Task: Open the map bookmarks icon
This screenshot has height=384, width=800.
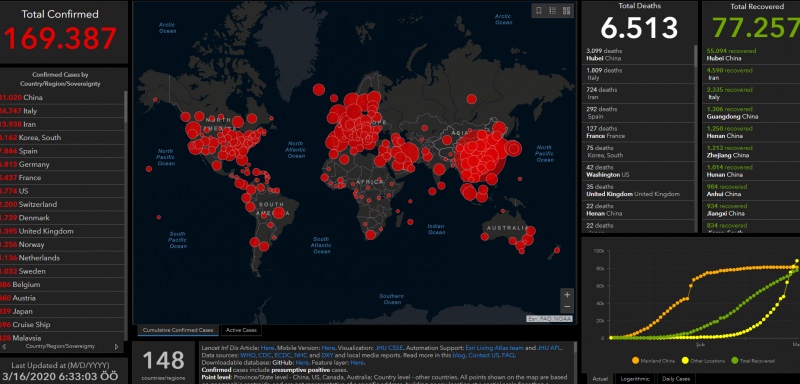Action: [x=539, y=10]
